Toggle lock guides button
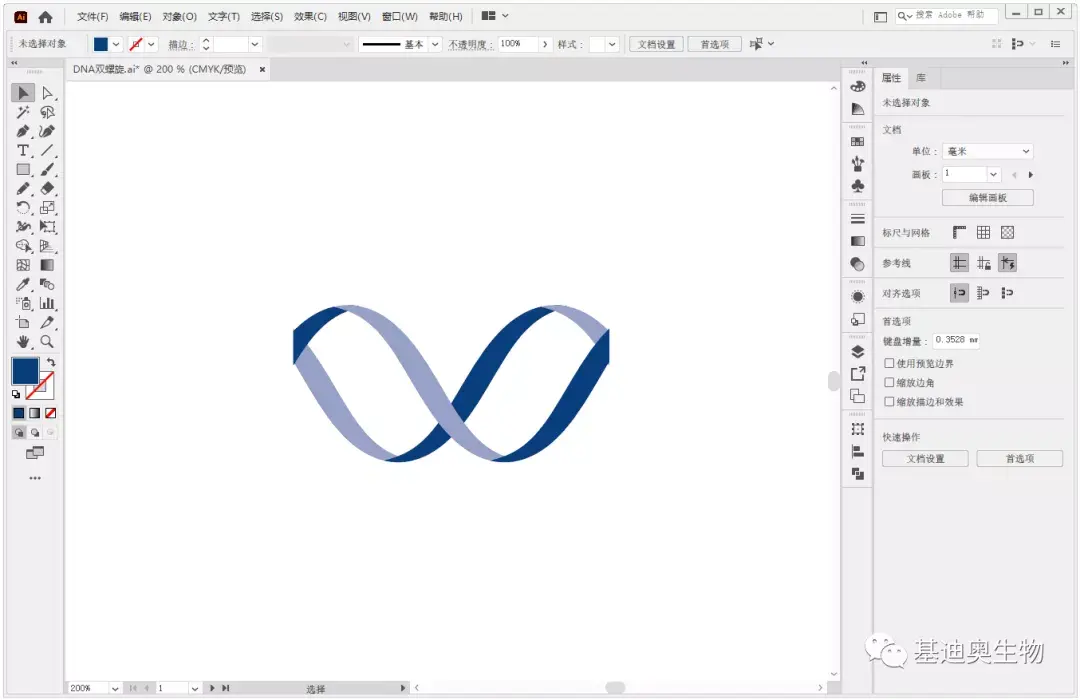This screenshot has width=1080, height=700. pos(984,263)
